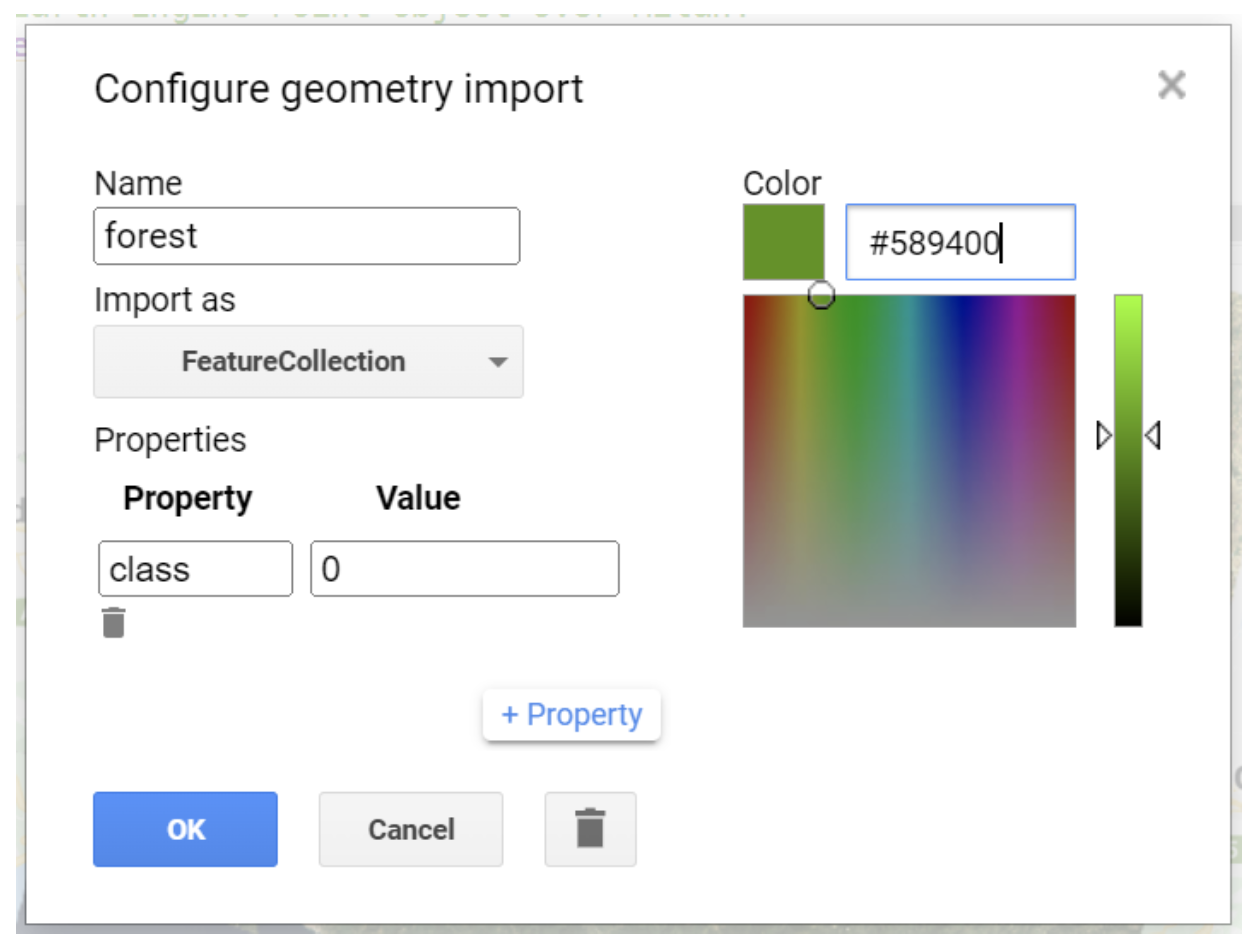1242x952 pixels.
Task: Pick a purple hue in the color palette
Action: tap(1018, 330)
